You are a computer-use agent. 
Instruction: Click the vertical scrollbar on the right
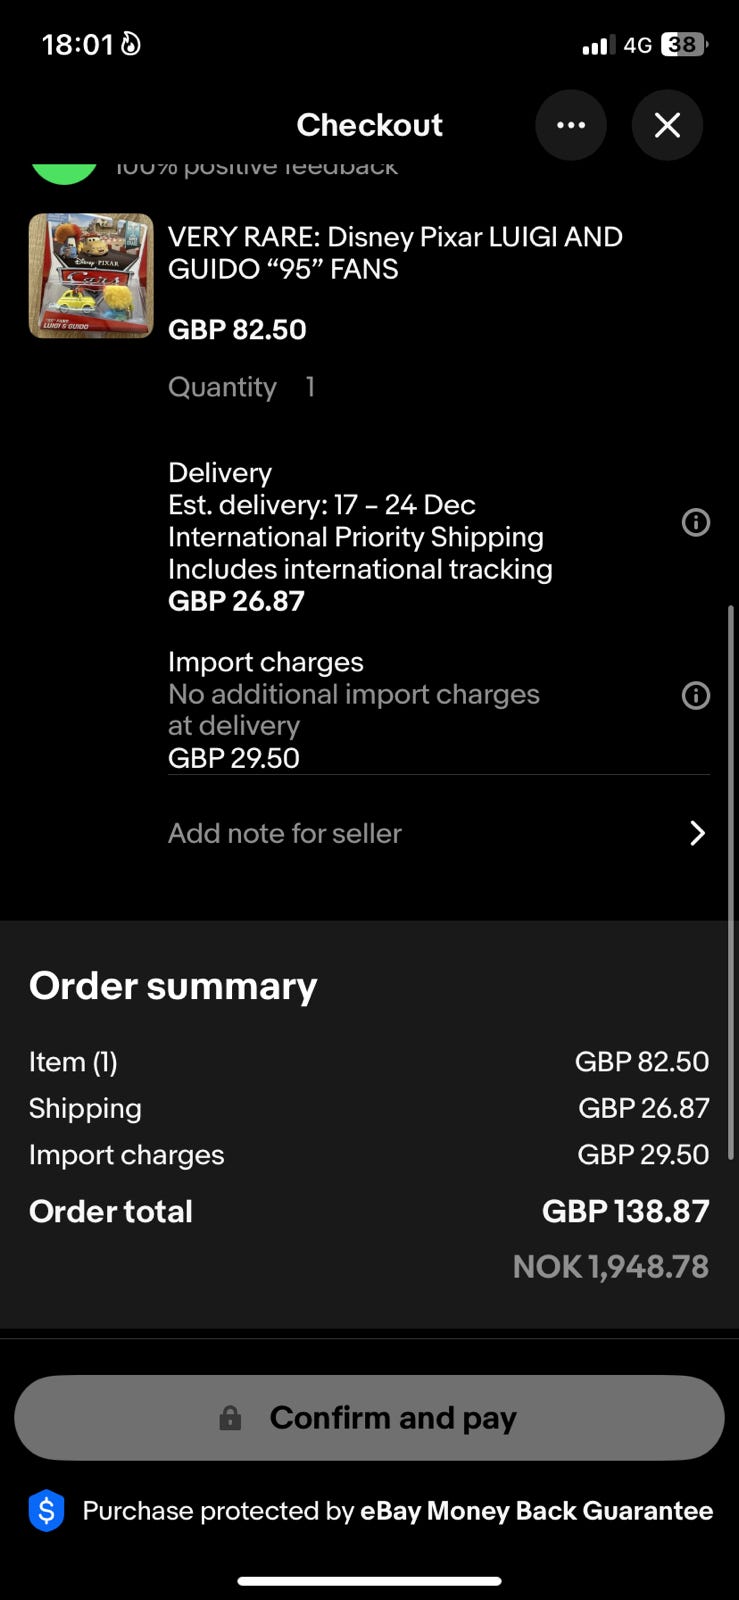click(731, 880)
